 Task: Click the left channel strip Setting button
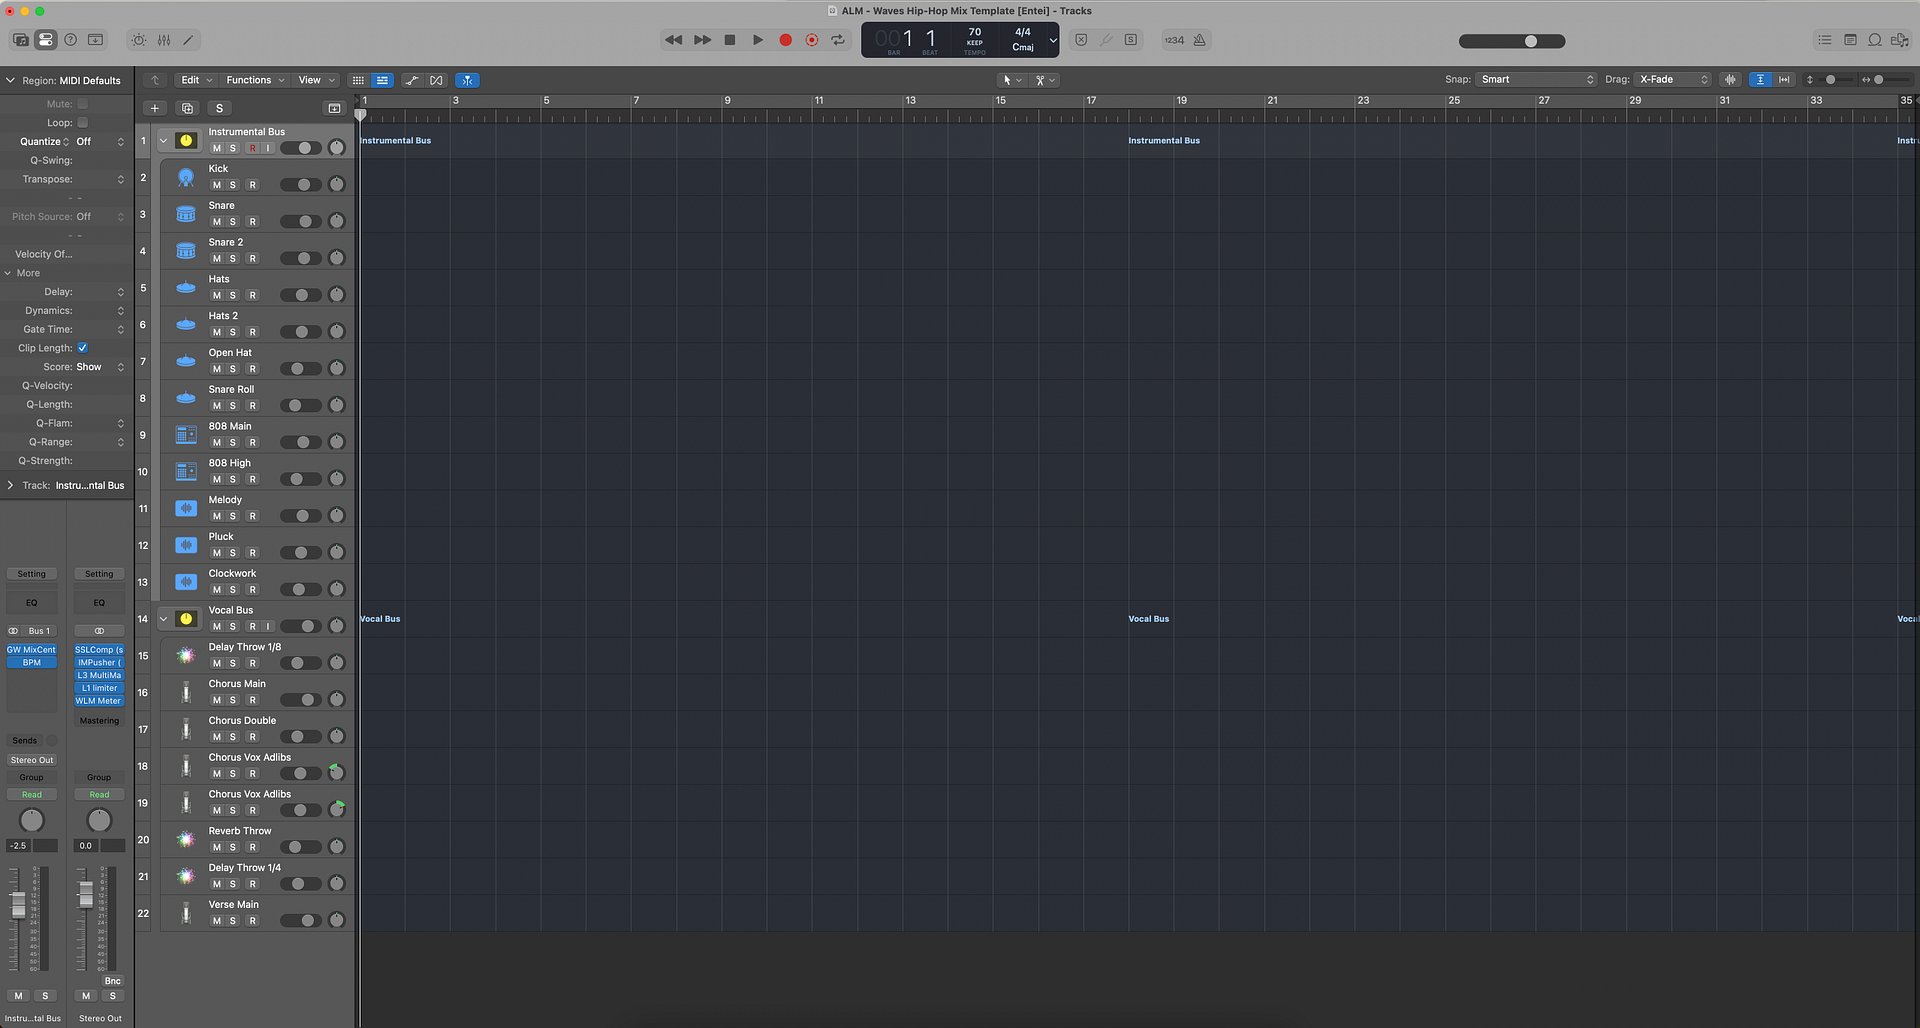[32, 574]
